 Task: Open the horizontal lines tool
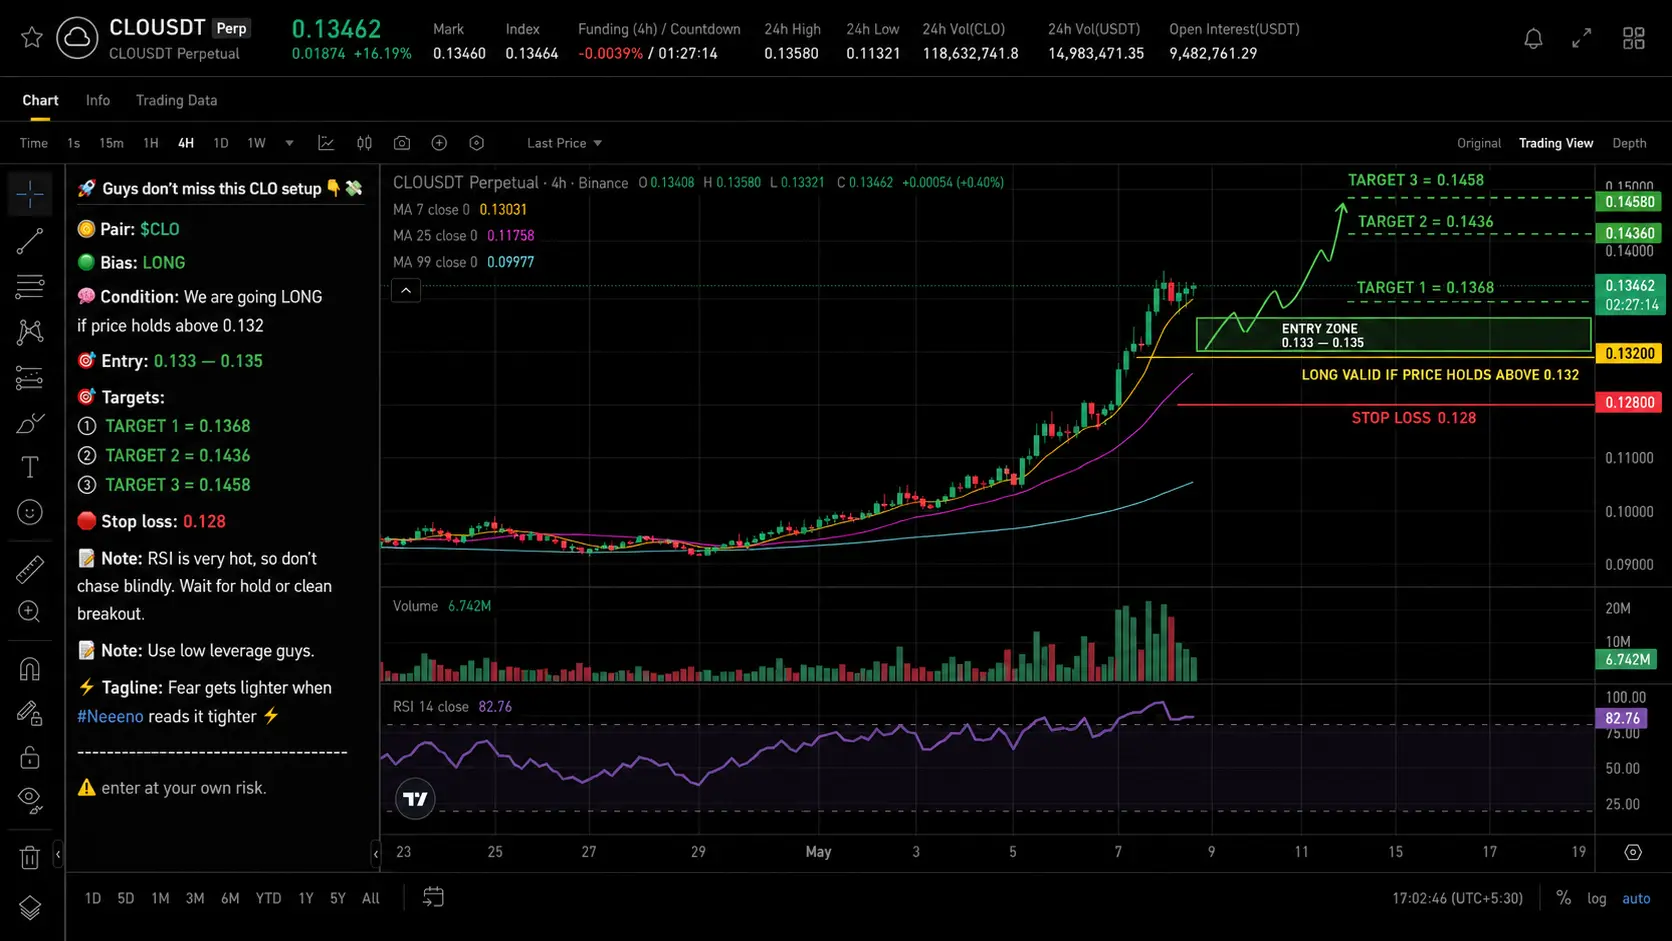30,286
